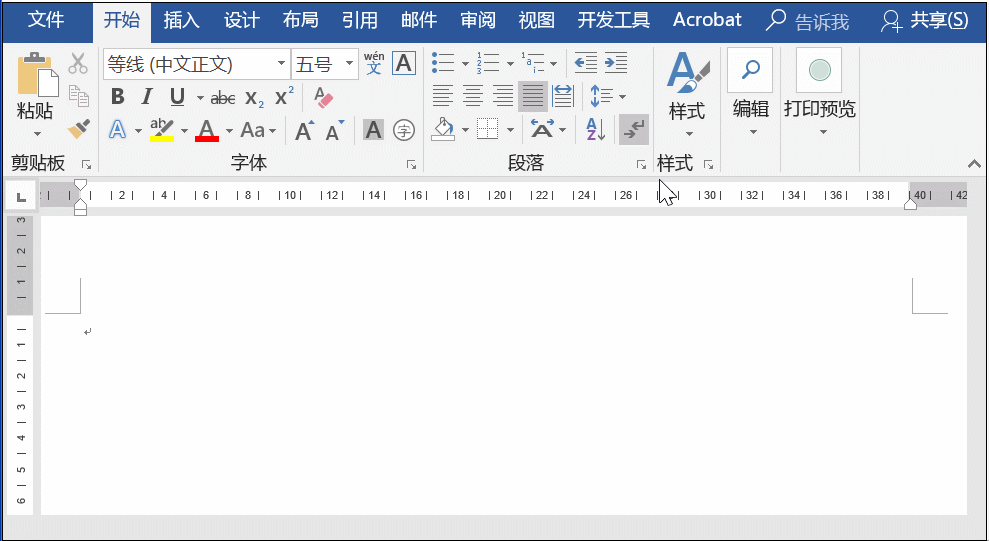Collapse the ribbon with chevron
This screenshot has width=989, height=541.
click(x=974, y=165)
